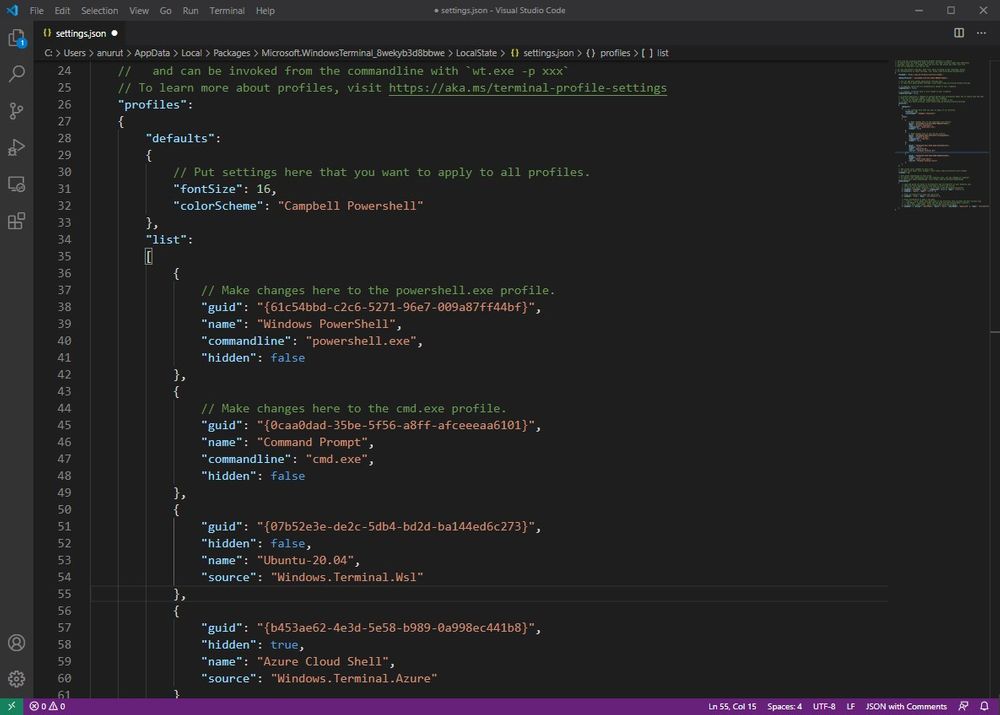Select the settings.json editor tab
Viewport: 1000px width, 715px height.
pyautogui.click(x=80, y=33)
